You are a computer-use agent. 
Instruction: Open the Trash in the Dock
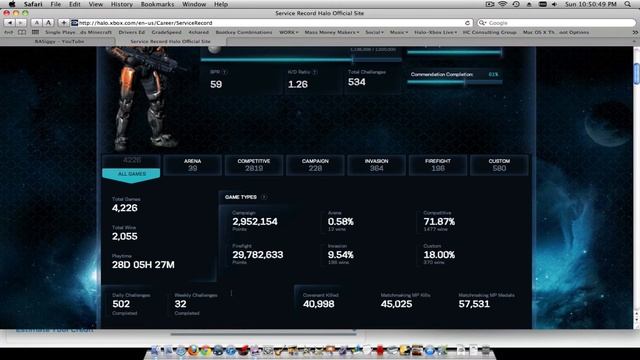coord(485,350)
